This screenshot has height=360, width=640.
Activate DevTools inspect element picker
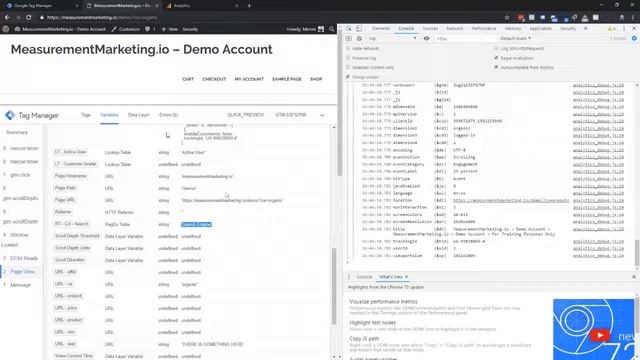tap(349, 29)
